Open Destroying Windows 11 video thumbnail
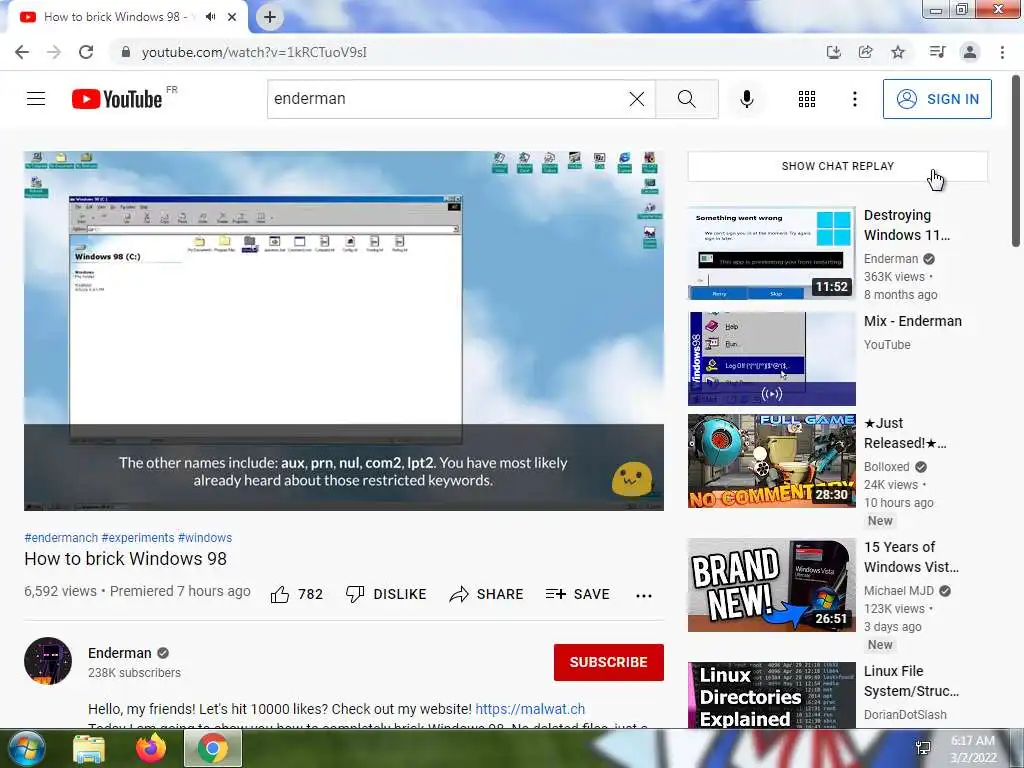The width and height of the screenshot is (1024, 768). [771, 253]
